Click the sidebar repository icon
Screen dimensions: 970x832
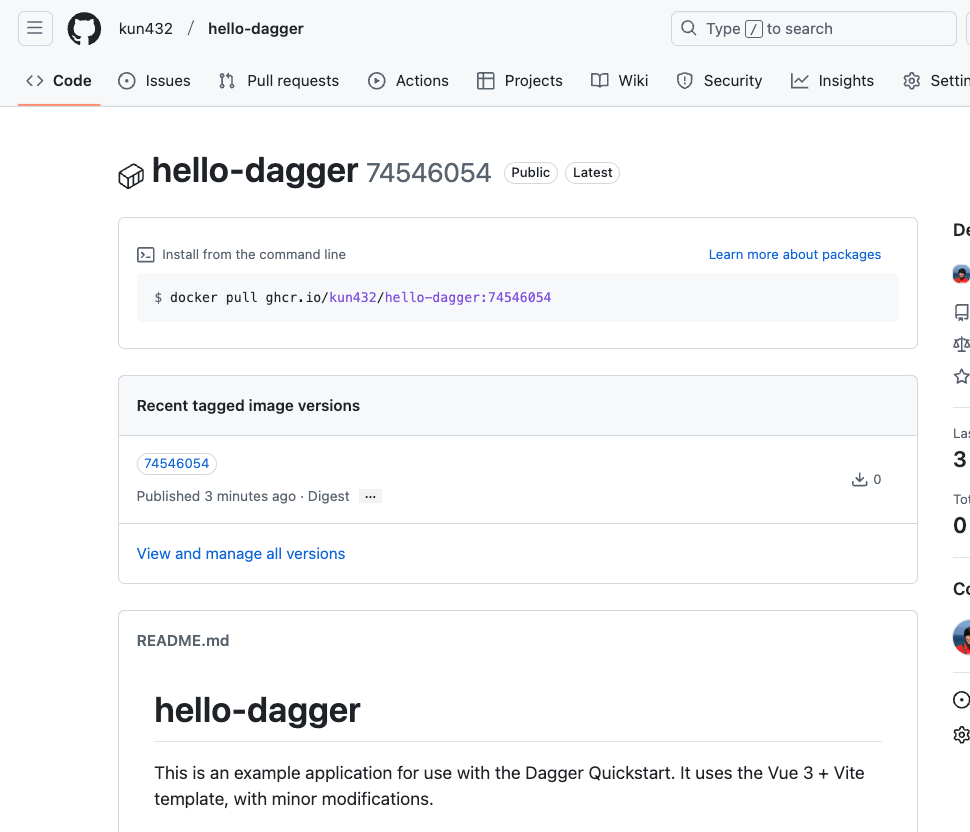click(x=961, y=312)
